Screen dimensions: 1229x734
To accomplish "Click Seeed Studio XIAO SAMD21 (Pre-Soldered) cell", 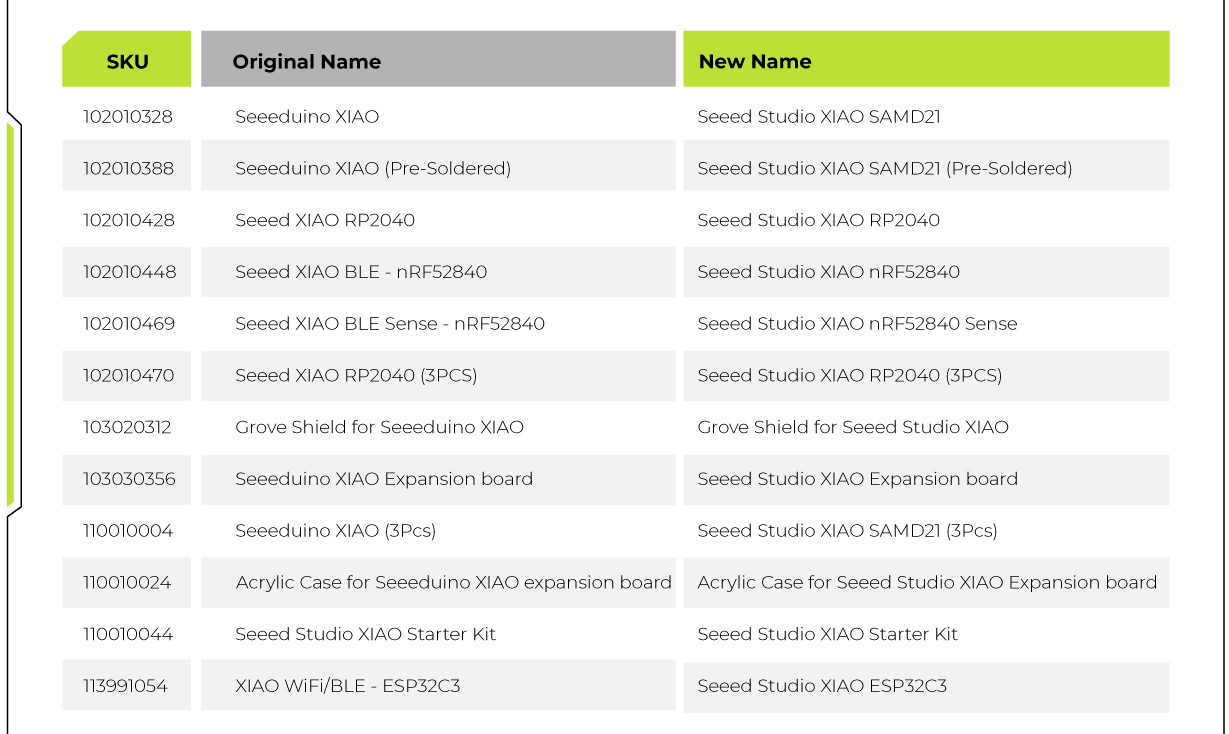I will click(x=884, y=169).
